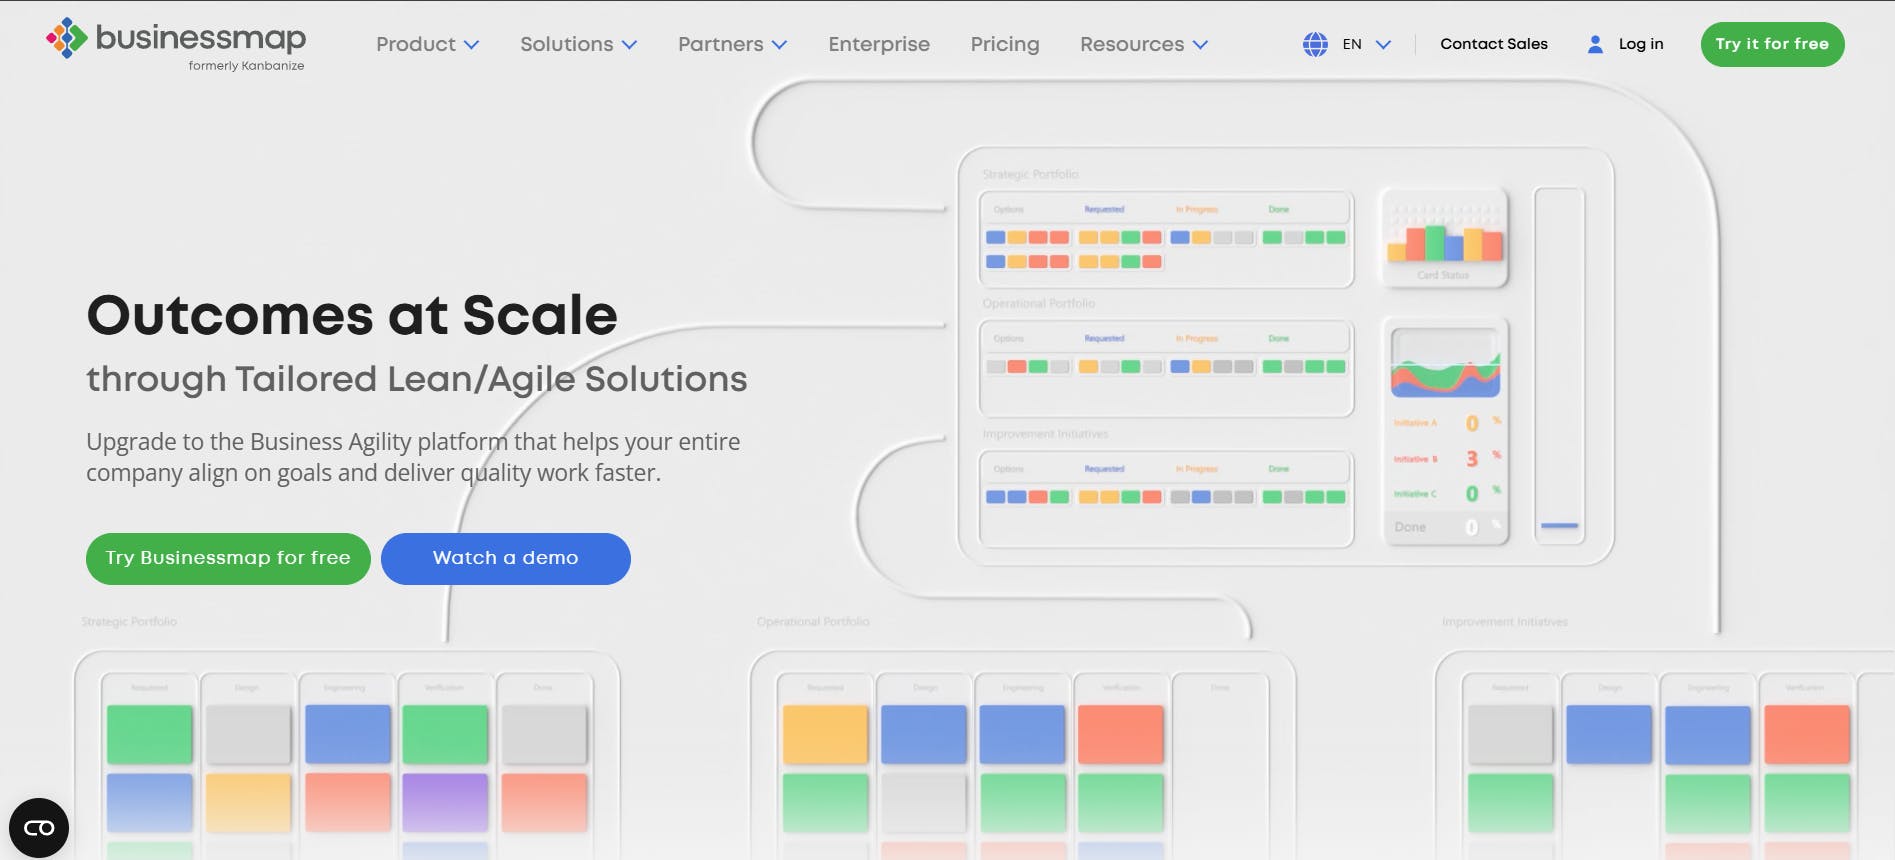Open the Partners menu
This screenshot has height=860, width=1895.
coord(721,44)
